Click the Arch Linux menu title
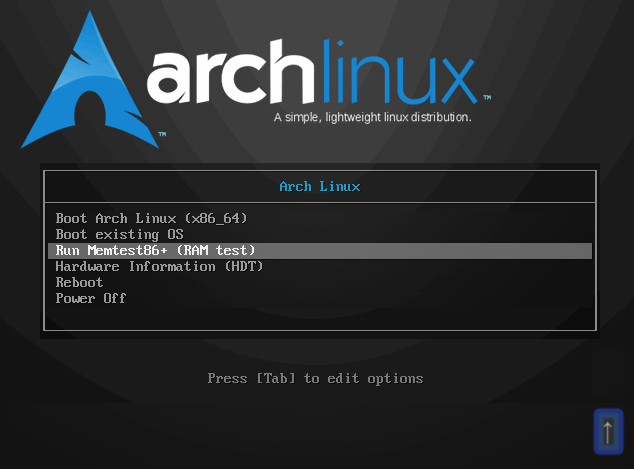 click(320, 186)
